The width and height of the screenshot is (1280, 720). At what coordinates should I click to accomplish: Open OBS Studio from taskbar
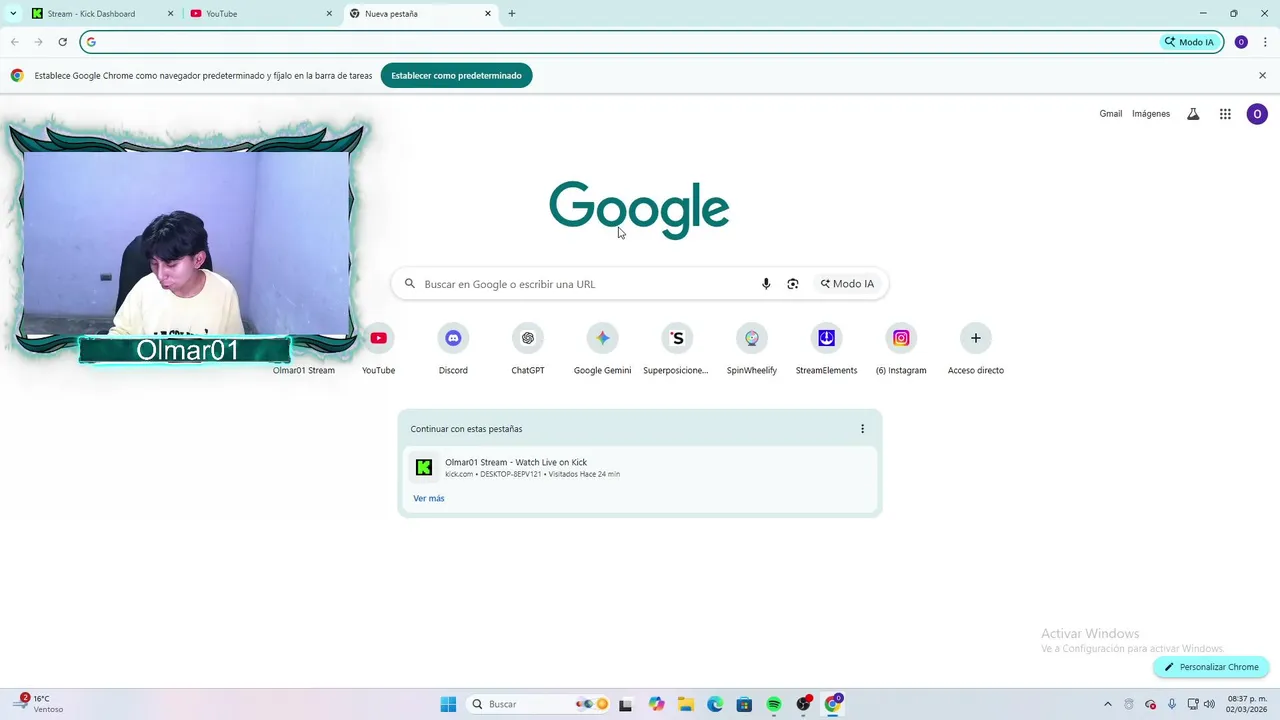(803, 704)
